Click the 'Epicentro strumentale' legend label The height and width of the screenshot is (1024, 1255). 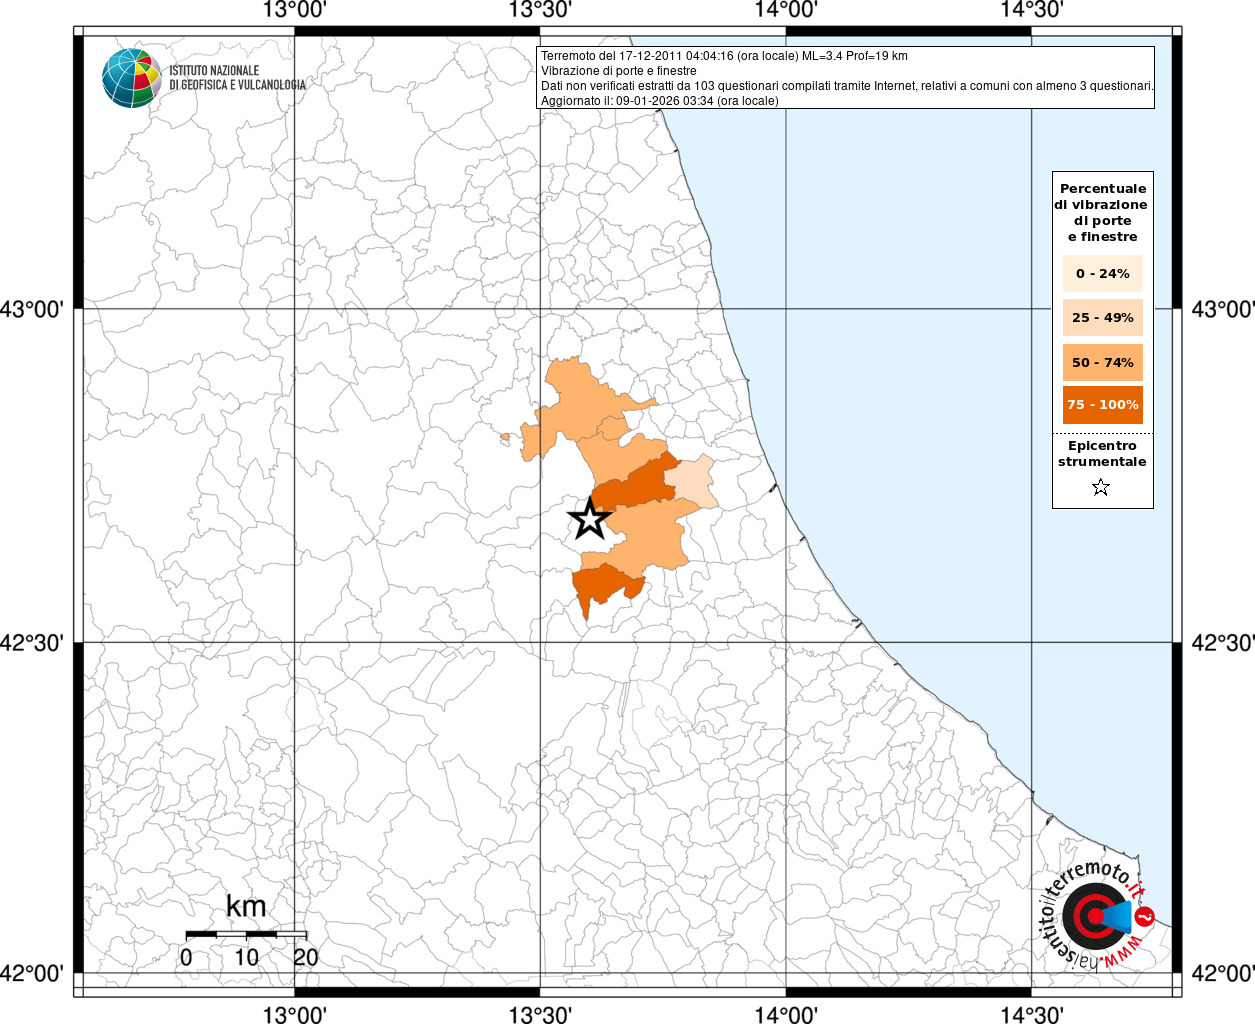(x=1102, y=453)
